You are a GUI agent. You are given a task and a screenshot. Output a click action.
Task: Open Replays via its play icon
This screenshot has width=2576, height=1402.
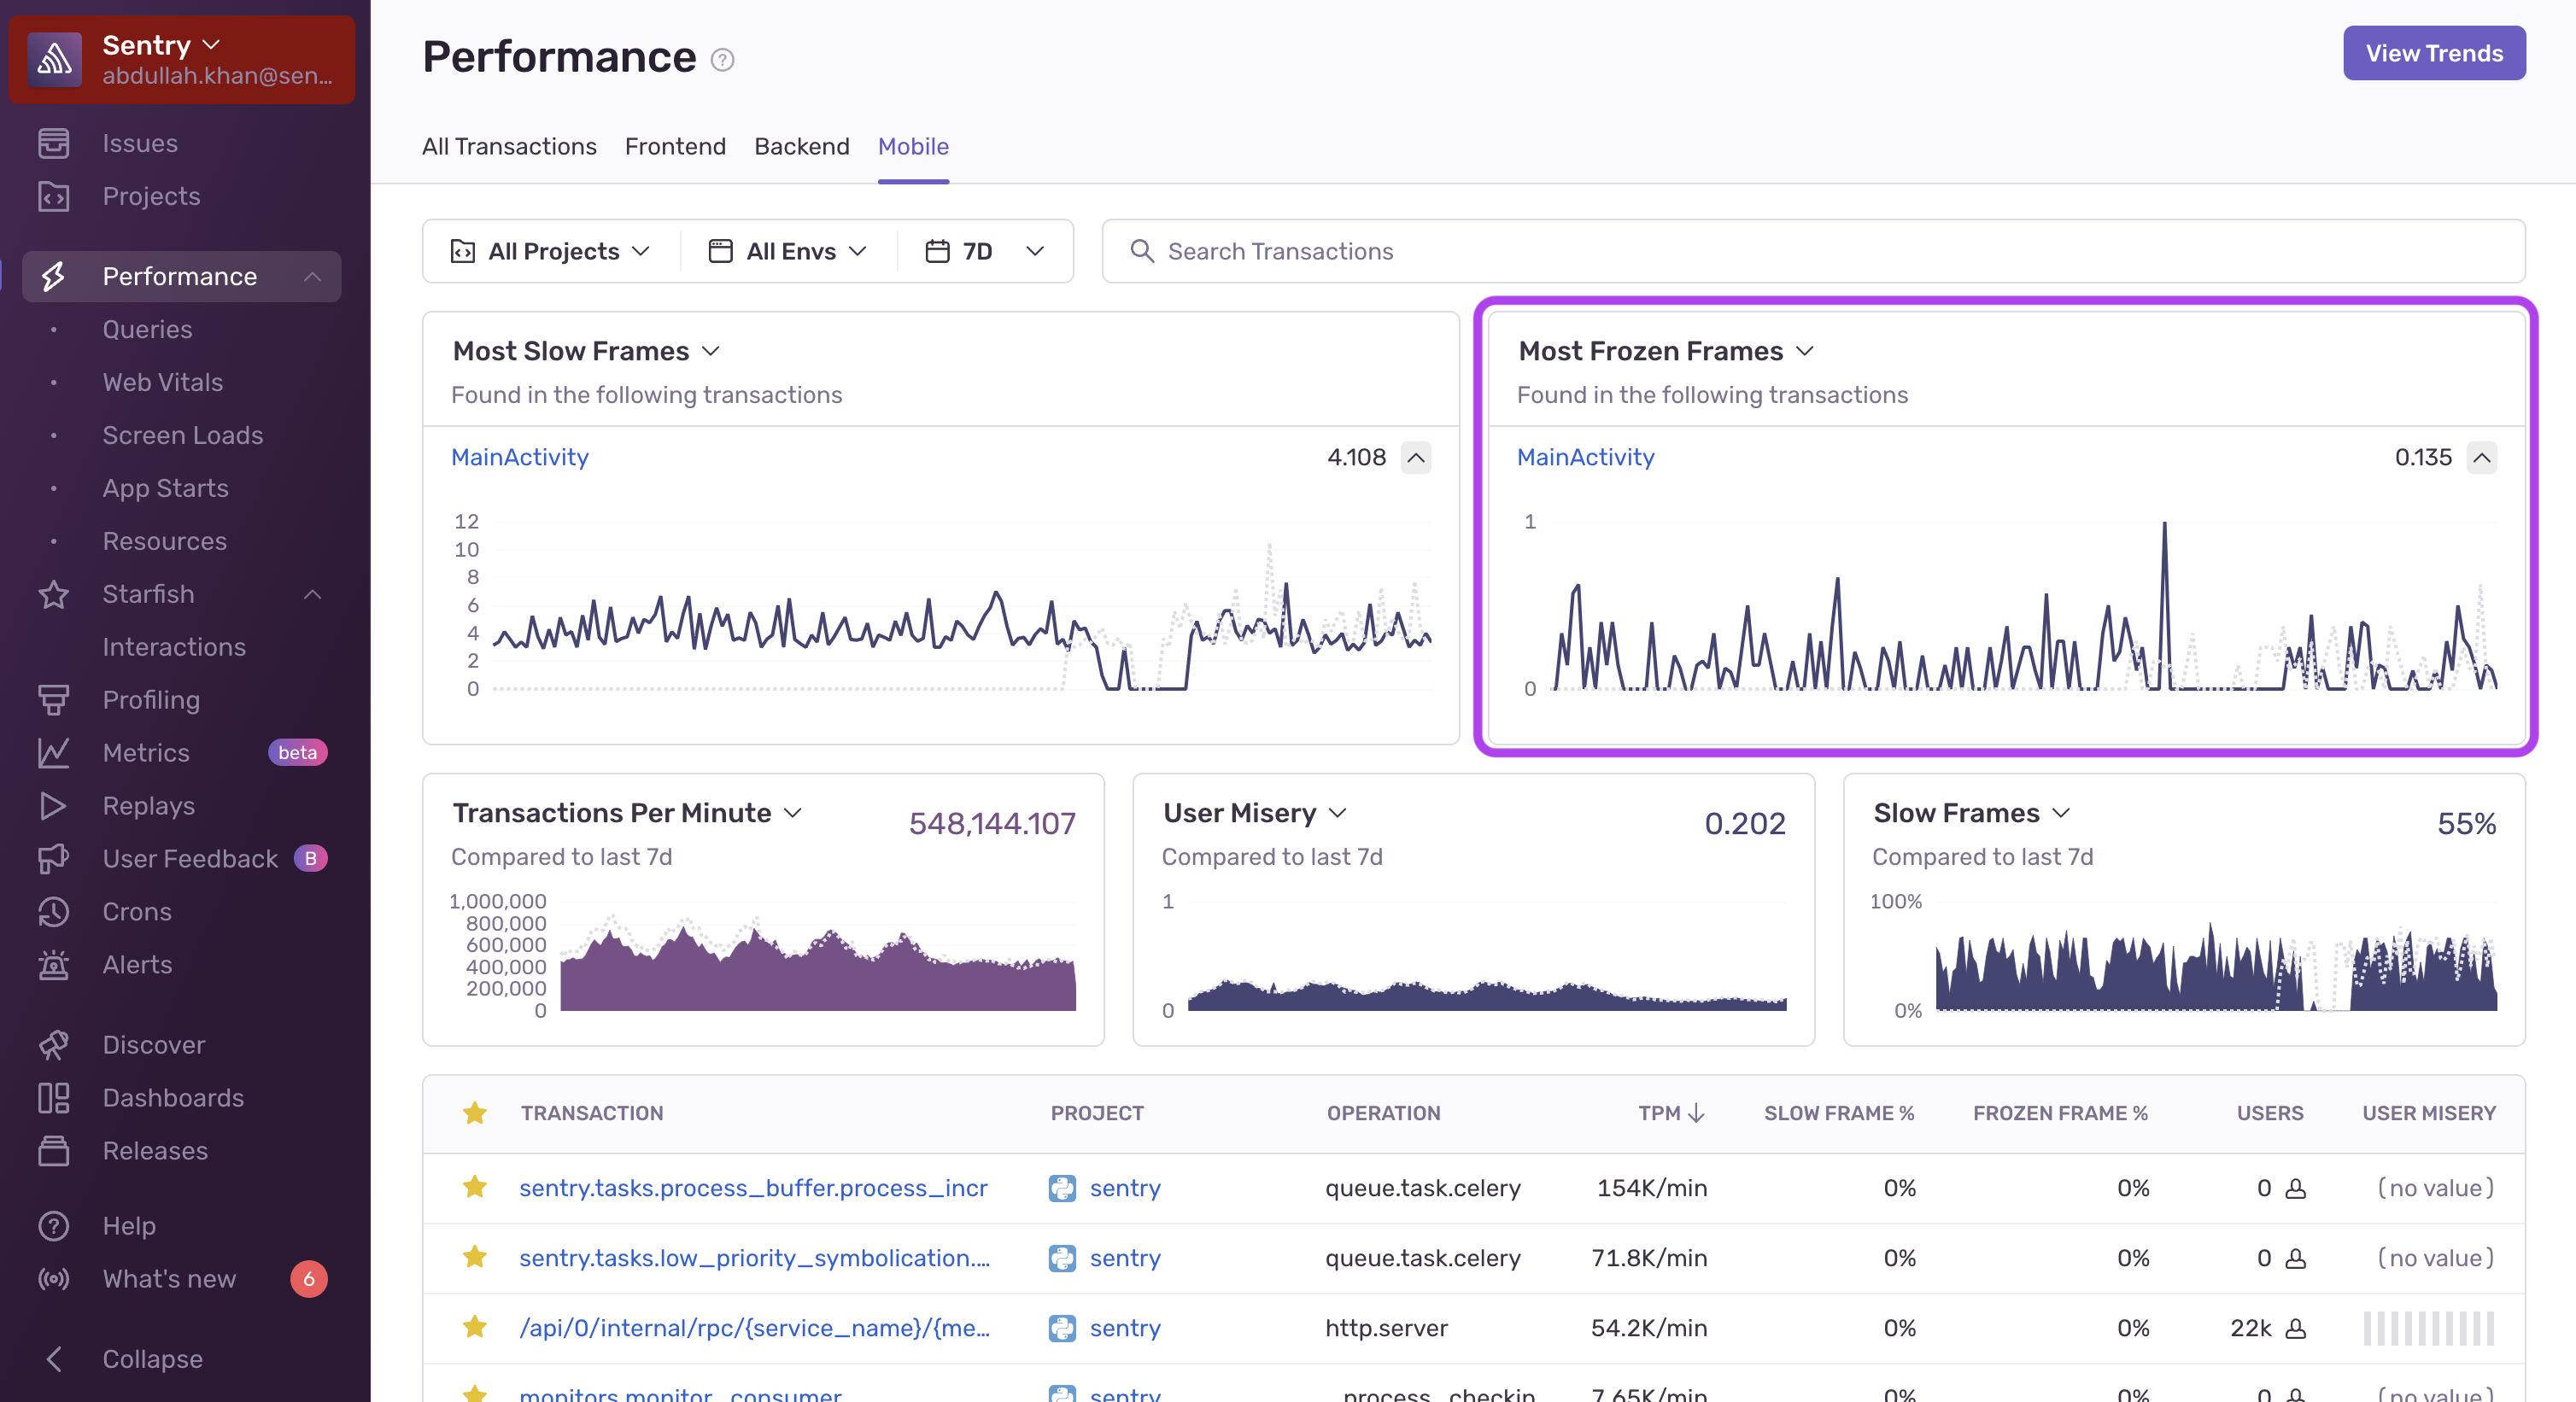53,806
